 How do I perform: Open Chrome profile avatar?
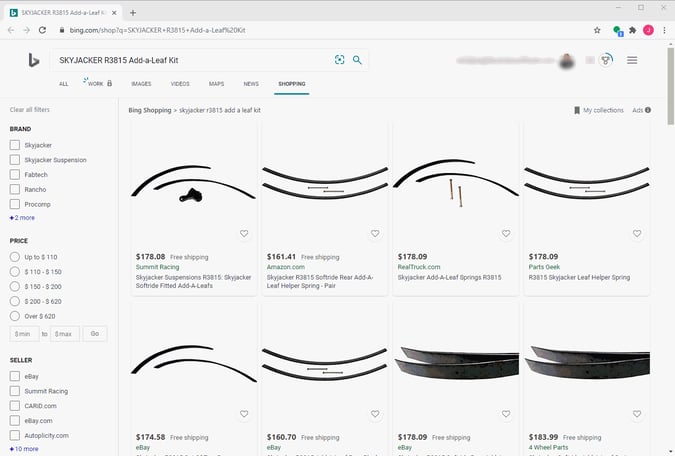coord(648,30)
